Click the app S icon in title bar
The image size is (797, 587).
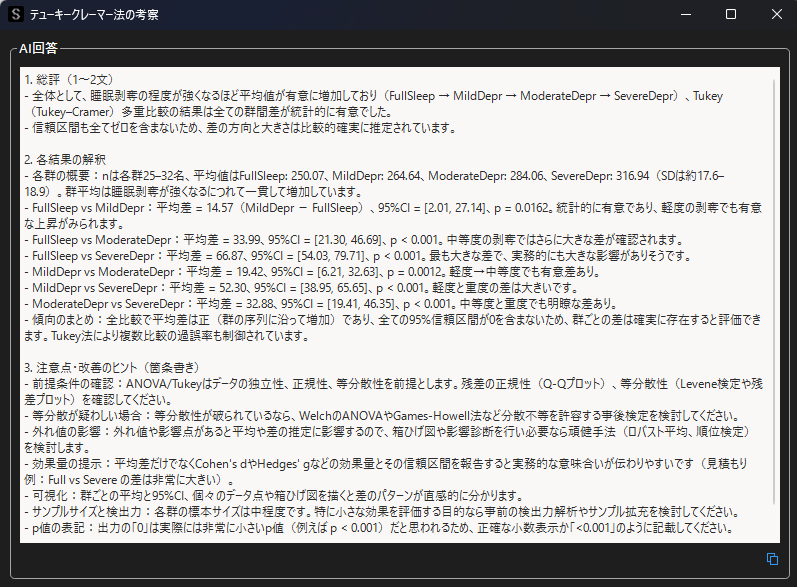click(x=16, y=14)
